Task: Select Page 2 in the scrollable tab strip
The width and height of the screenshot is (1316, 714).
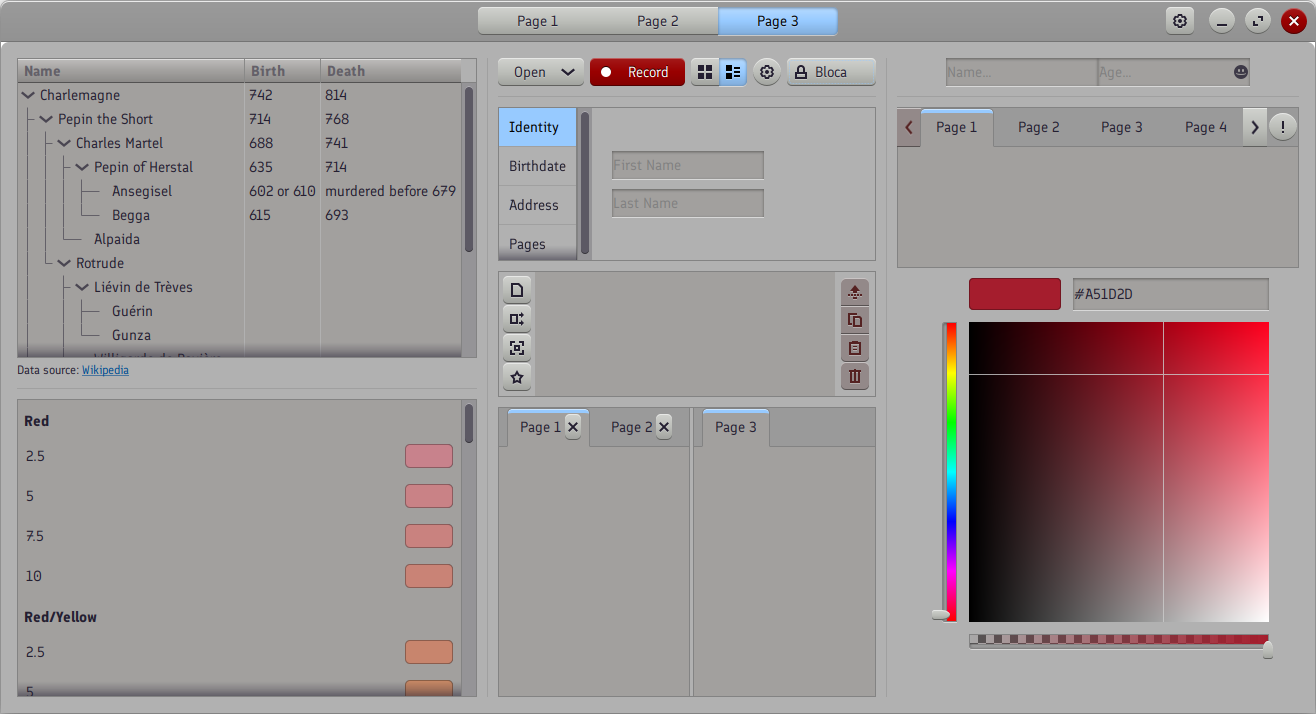Action: 1039,127
